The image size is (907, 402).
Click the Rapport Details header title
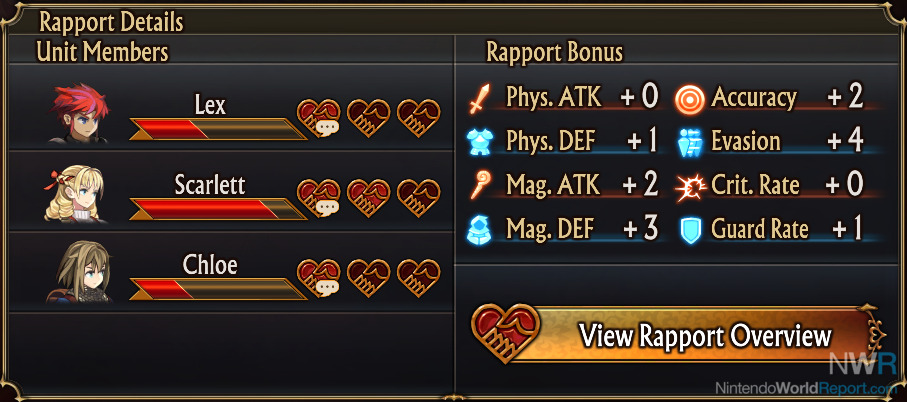point(111,23)
